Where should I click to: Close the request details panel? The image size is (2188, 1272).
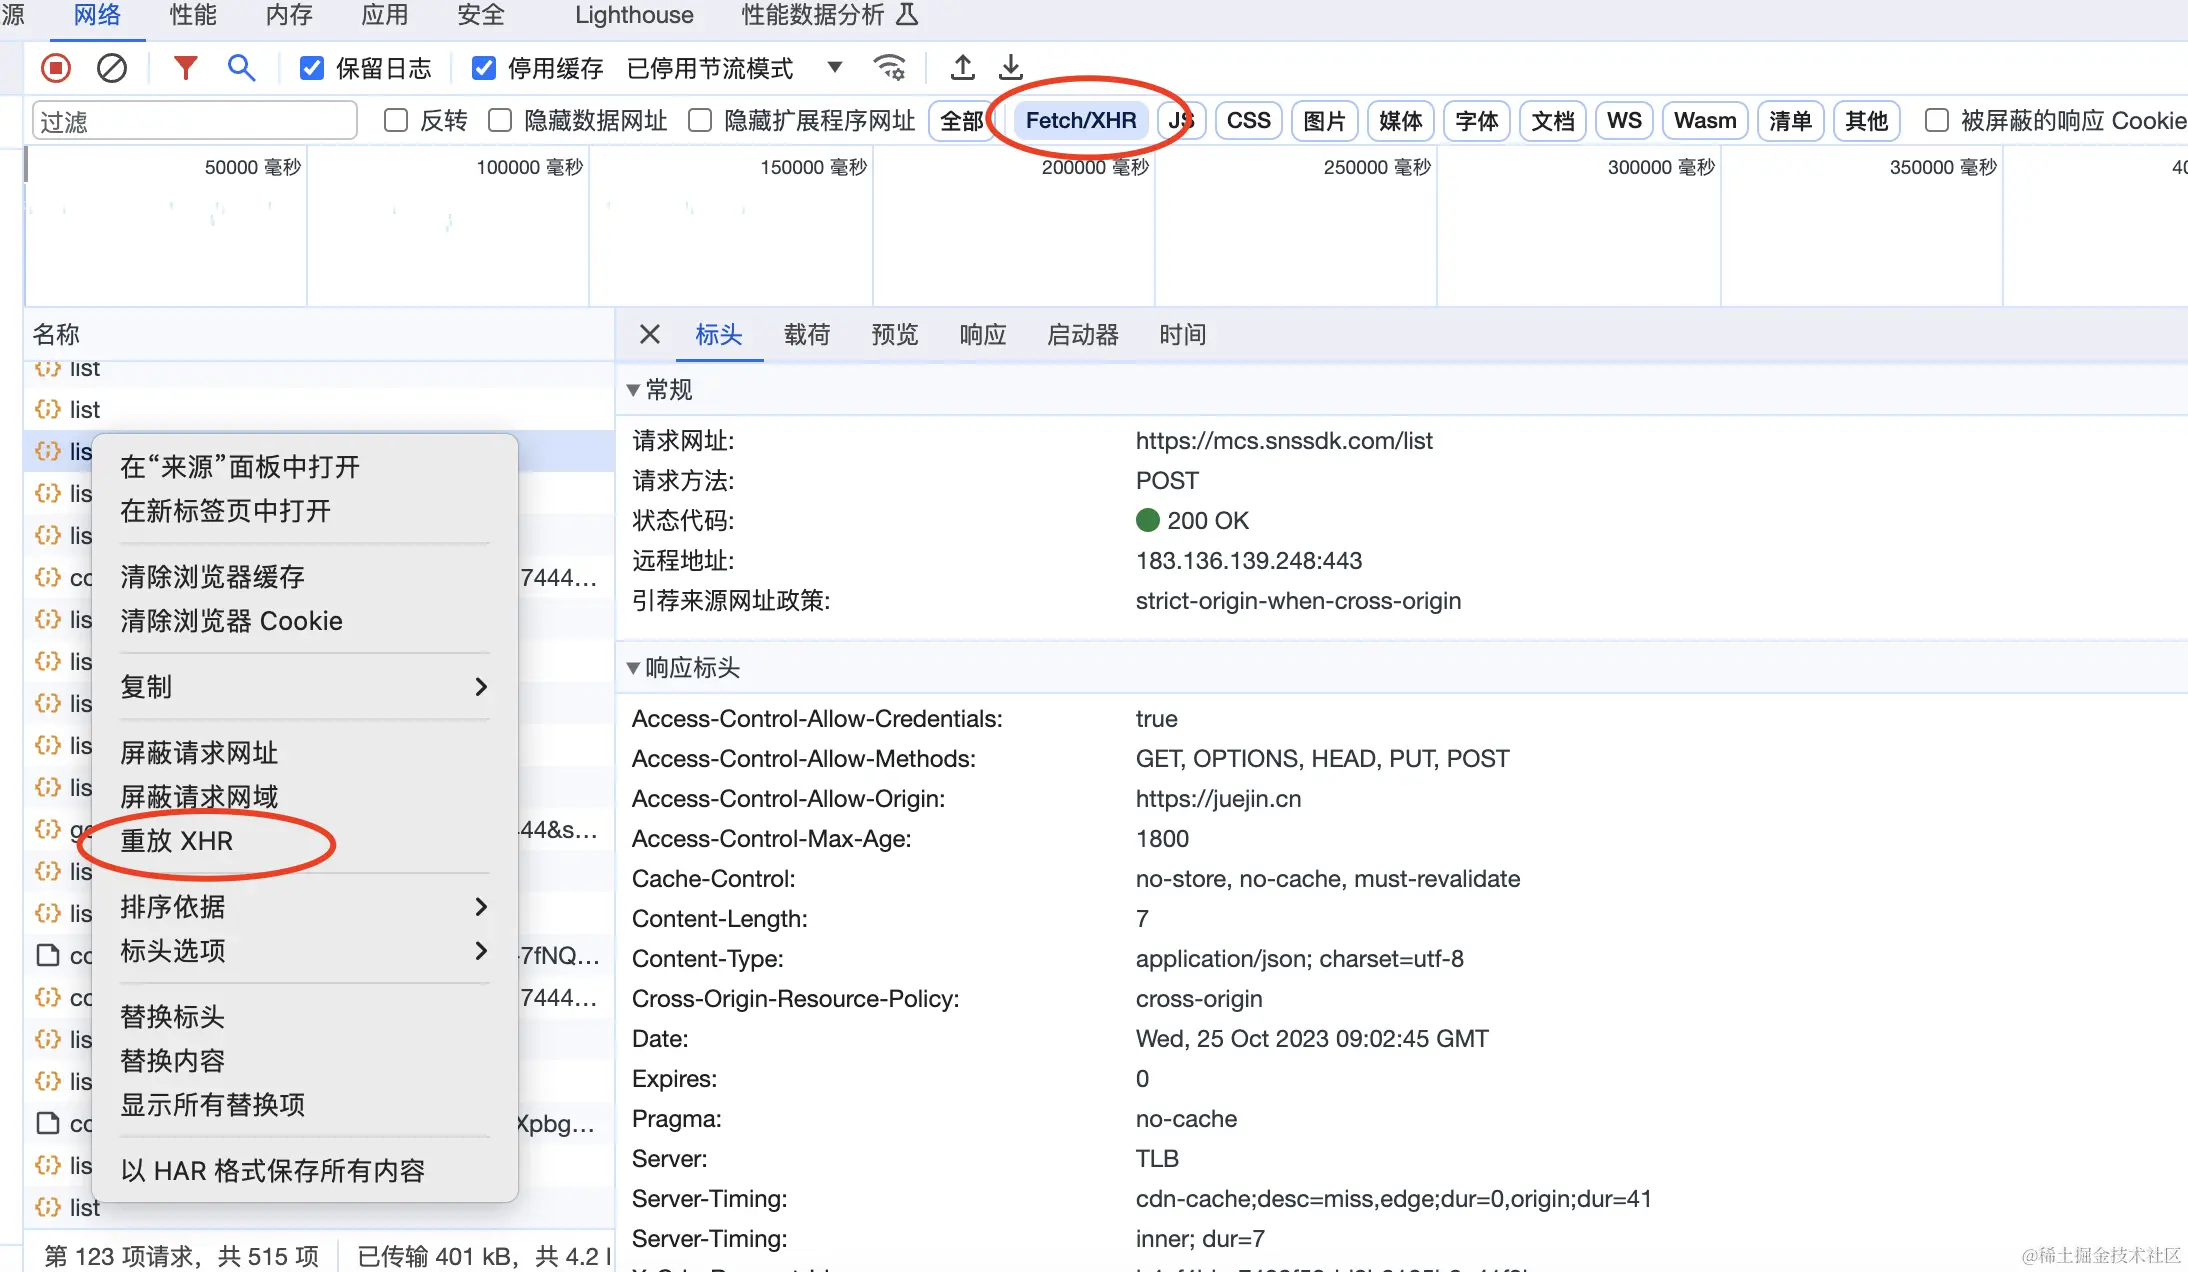649,334
